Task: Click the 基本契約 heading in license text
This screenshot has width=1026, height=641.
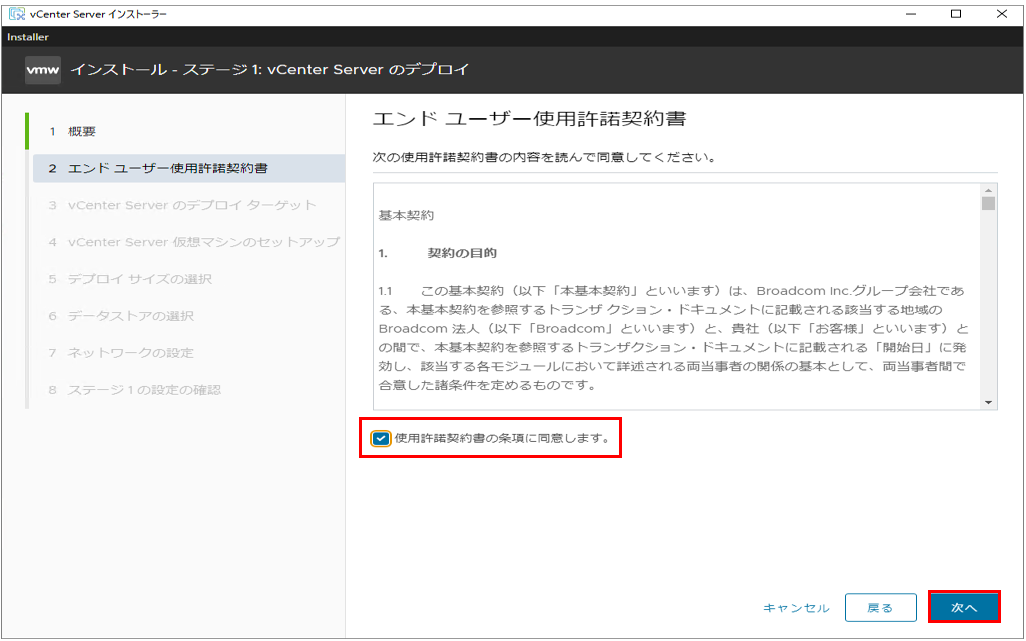Action: 406,215
